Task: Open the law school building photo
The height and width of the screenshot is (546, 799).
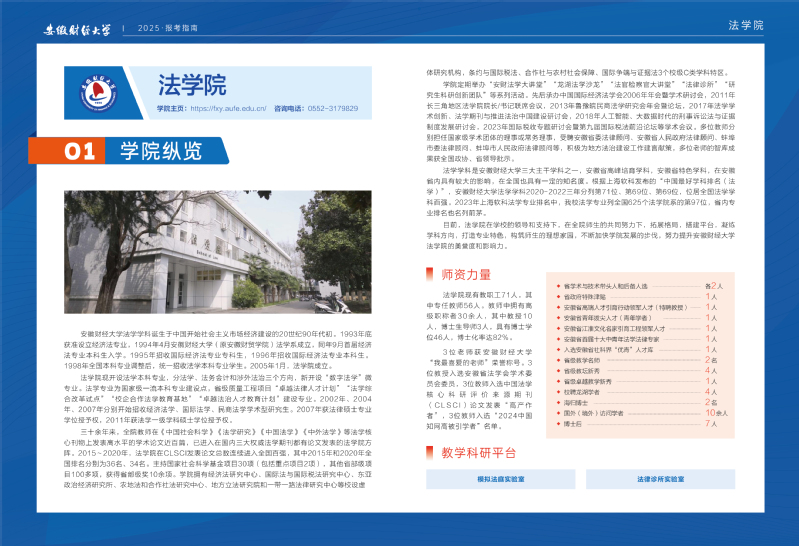Action: 218,252
